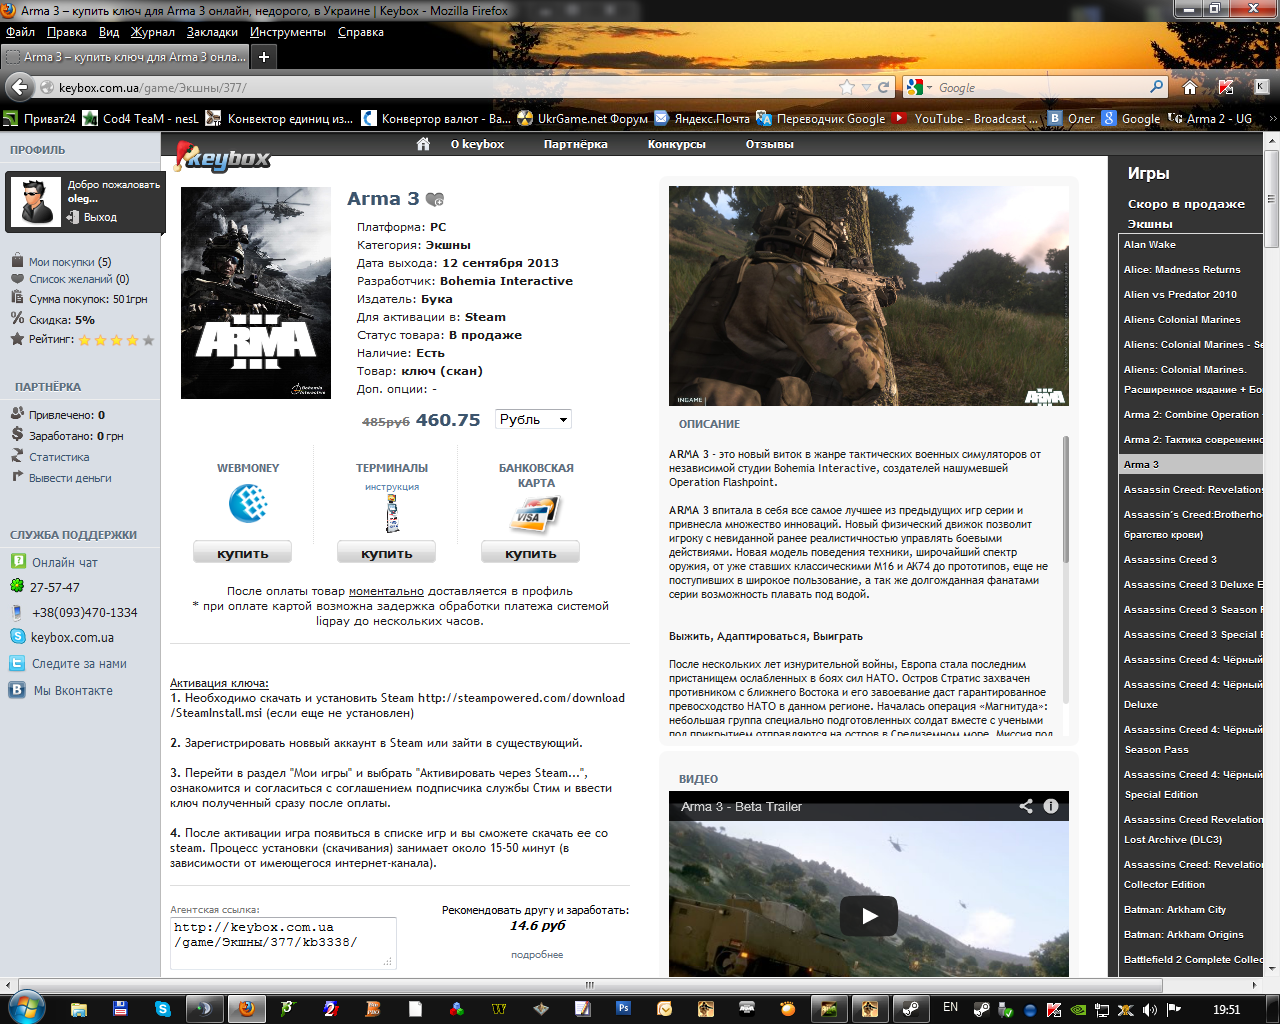Click Вывести деньги link

tap(70, 478)
